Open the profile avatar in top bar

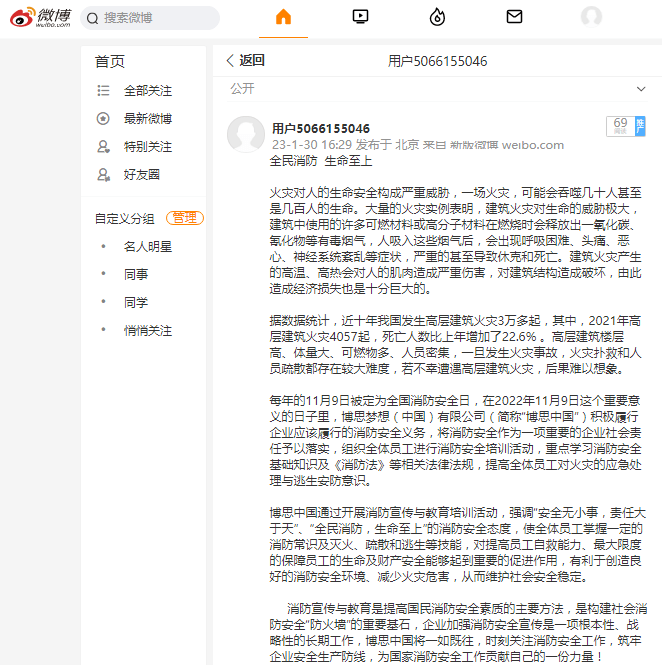[591, 17]
